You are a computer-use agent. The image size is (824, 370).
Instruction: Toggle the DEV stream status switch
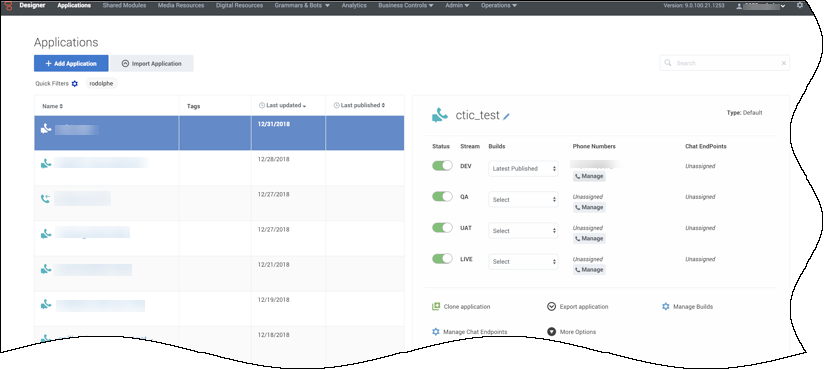(x=442, y=166)
